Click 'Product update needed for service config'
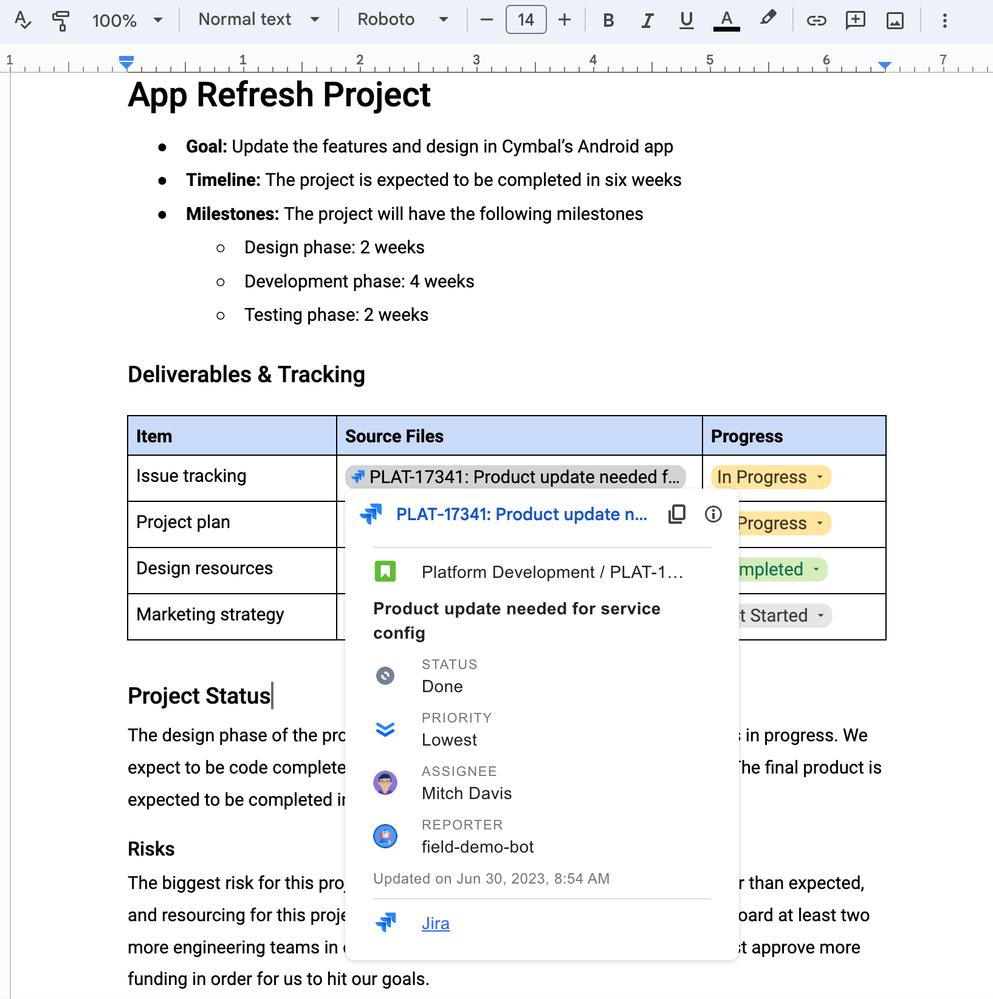This screenshot has height=999, width=993. tap(517, 621)
